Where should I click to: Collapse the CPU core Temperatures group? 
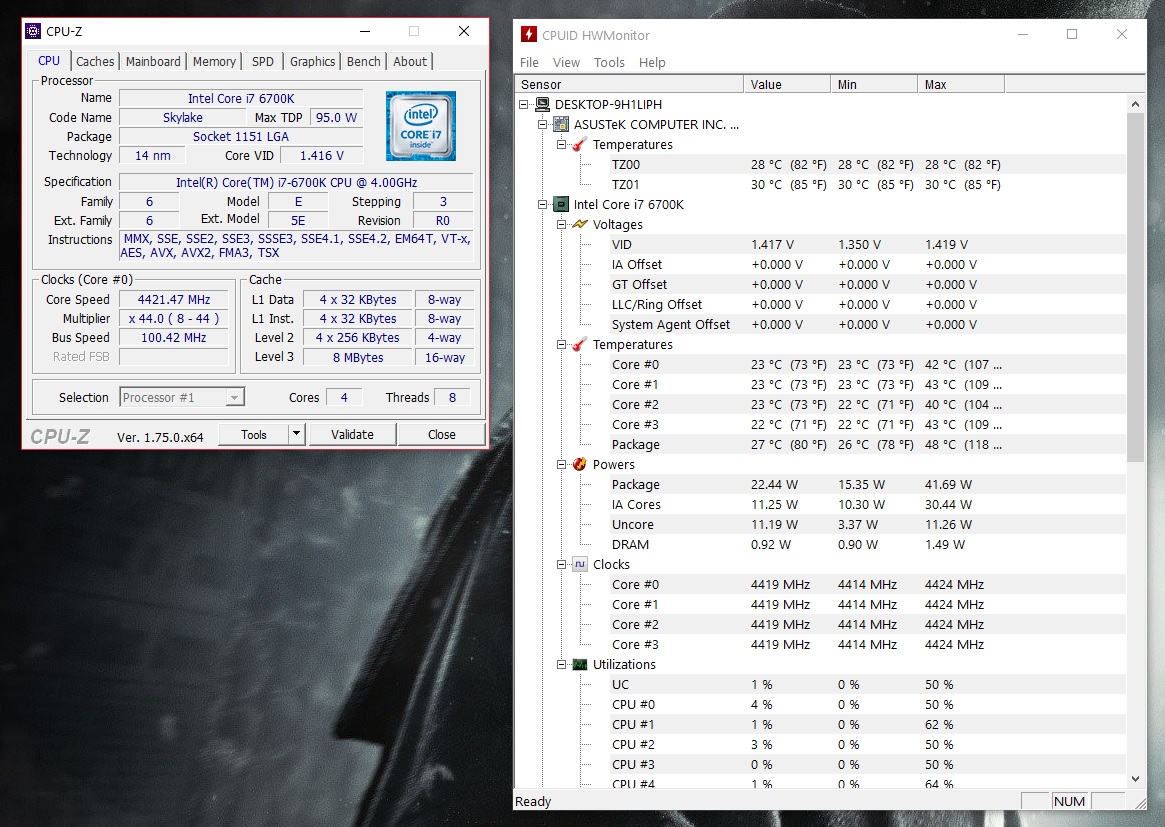562,345
